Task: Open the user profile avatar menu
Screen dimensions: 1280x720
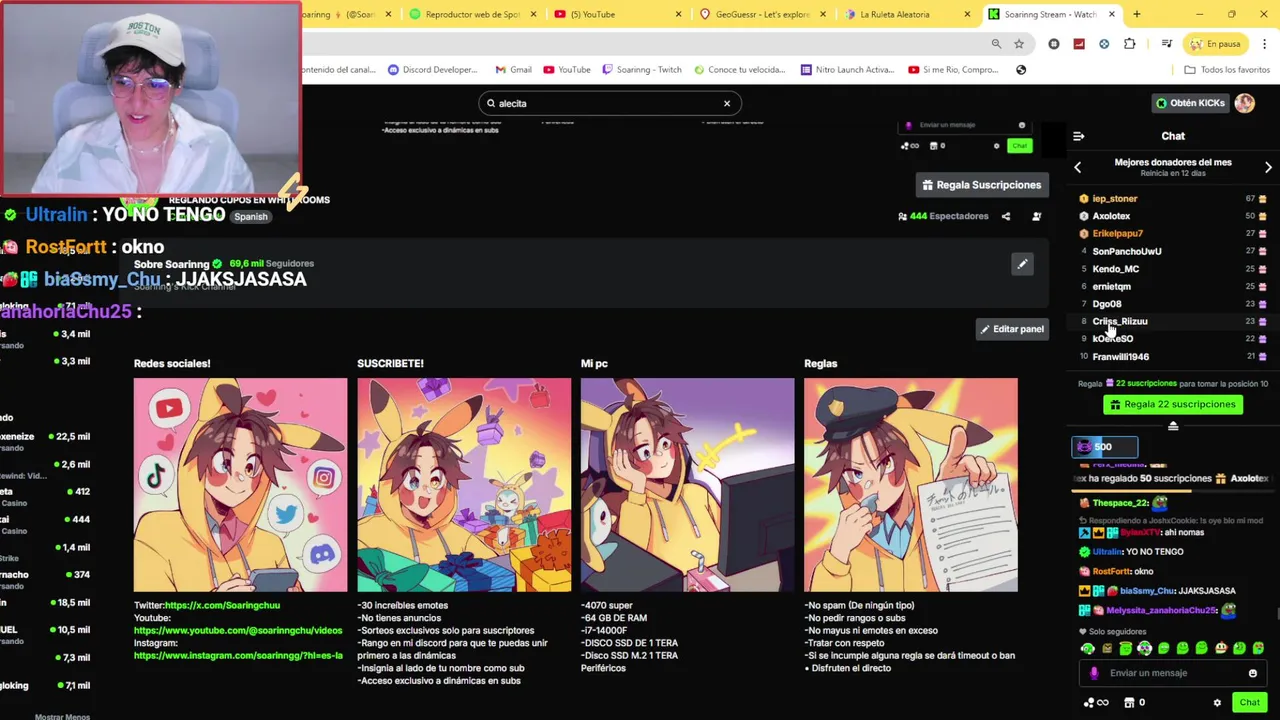Action: point(1245,103)
